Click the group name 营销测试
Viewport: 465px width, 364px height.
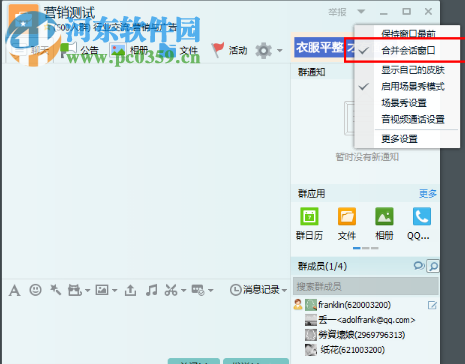[69, 13]
